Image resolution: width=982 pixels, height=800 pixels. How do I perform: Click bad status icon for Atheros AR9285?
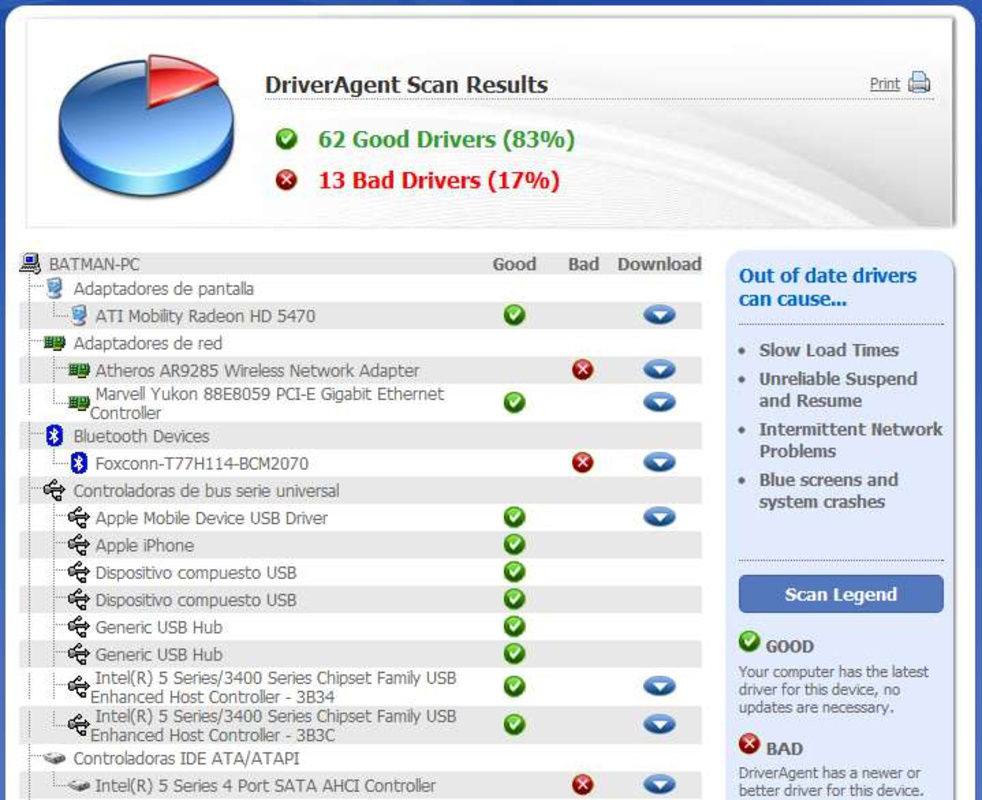(x=582, y=369)
